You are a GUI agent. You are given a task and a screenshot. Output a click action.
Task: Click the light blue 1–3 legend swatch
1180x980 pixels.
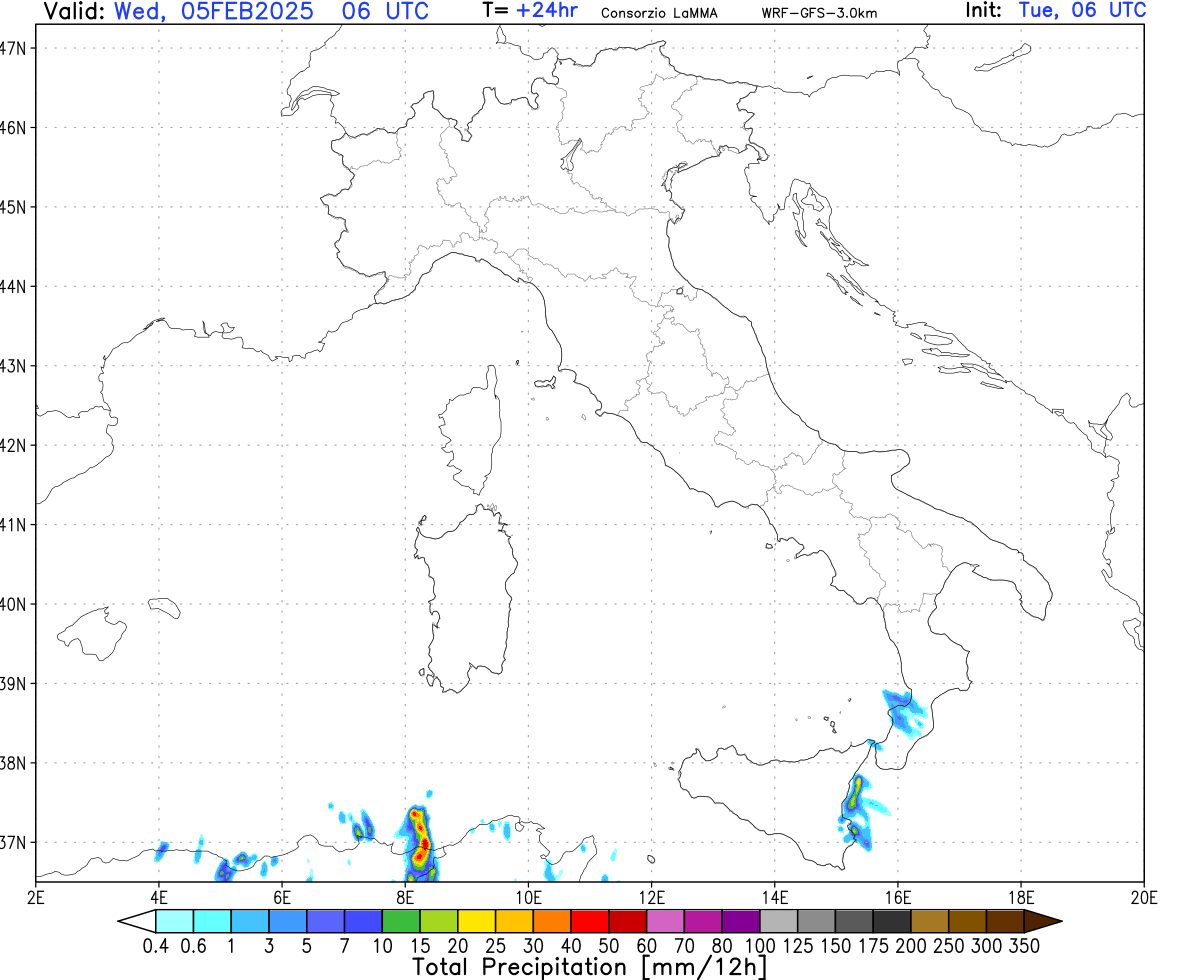pos(250,921)
